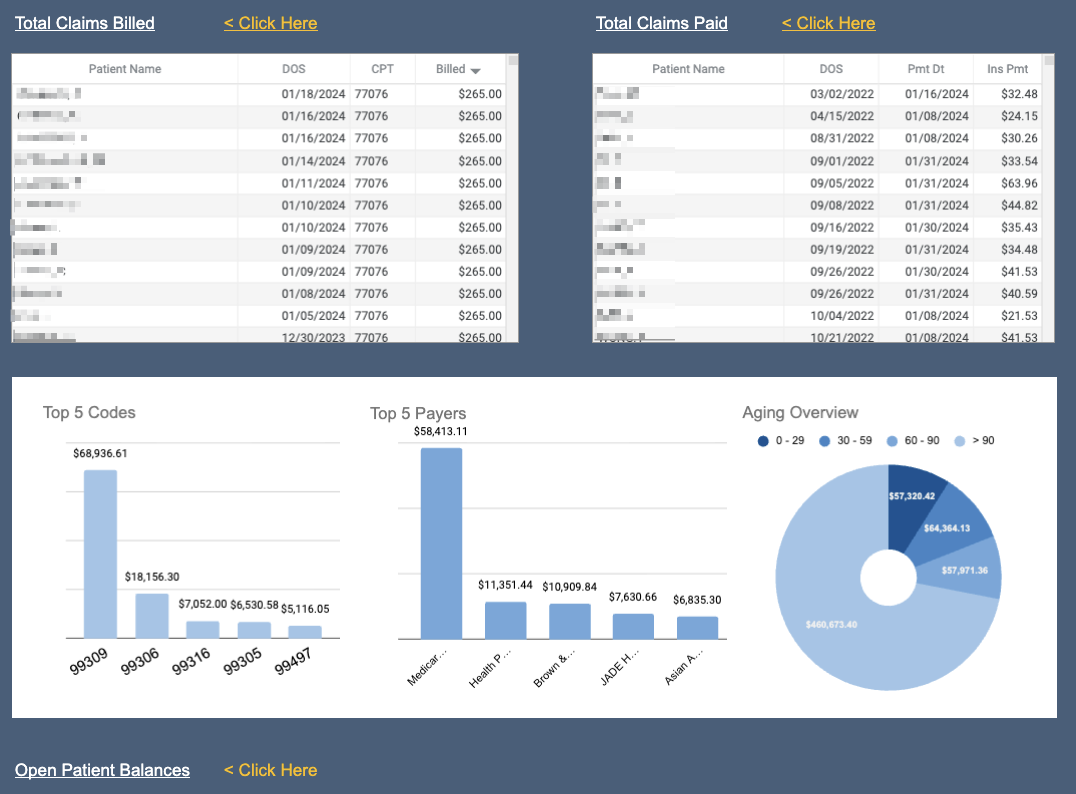Select the 0 - 29 aging legend swatch
The height and width of the screenshot is (794, 1076).
click(763, 441)
